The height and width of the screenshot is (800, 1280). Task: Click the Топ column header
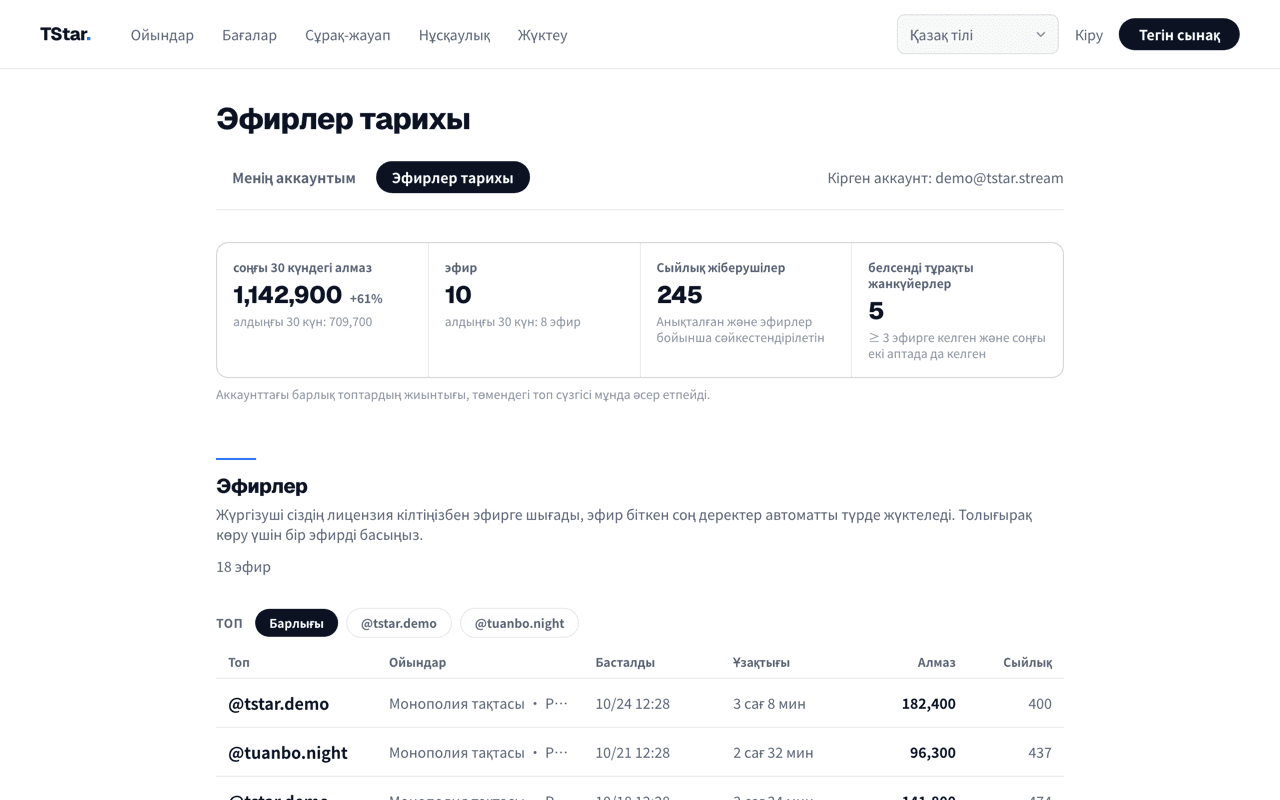(x=239, y=662)
